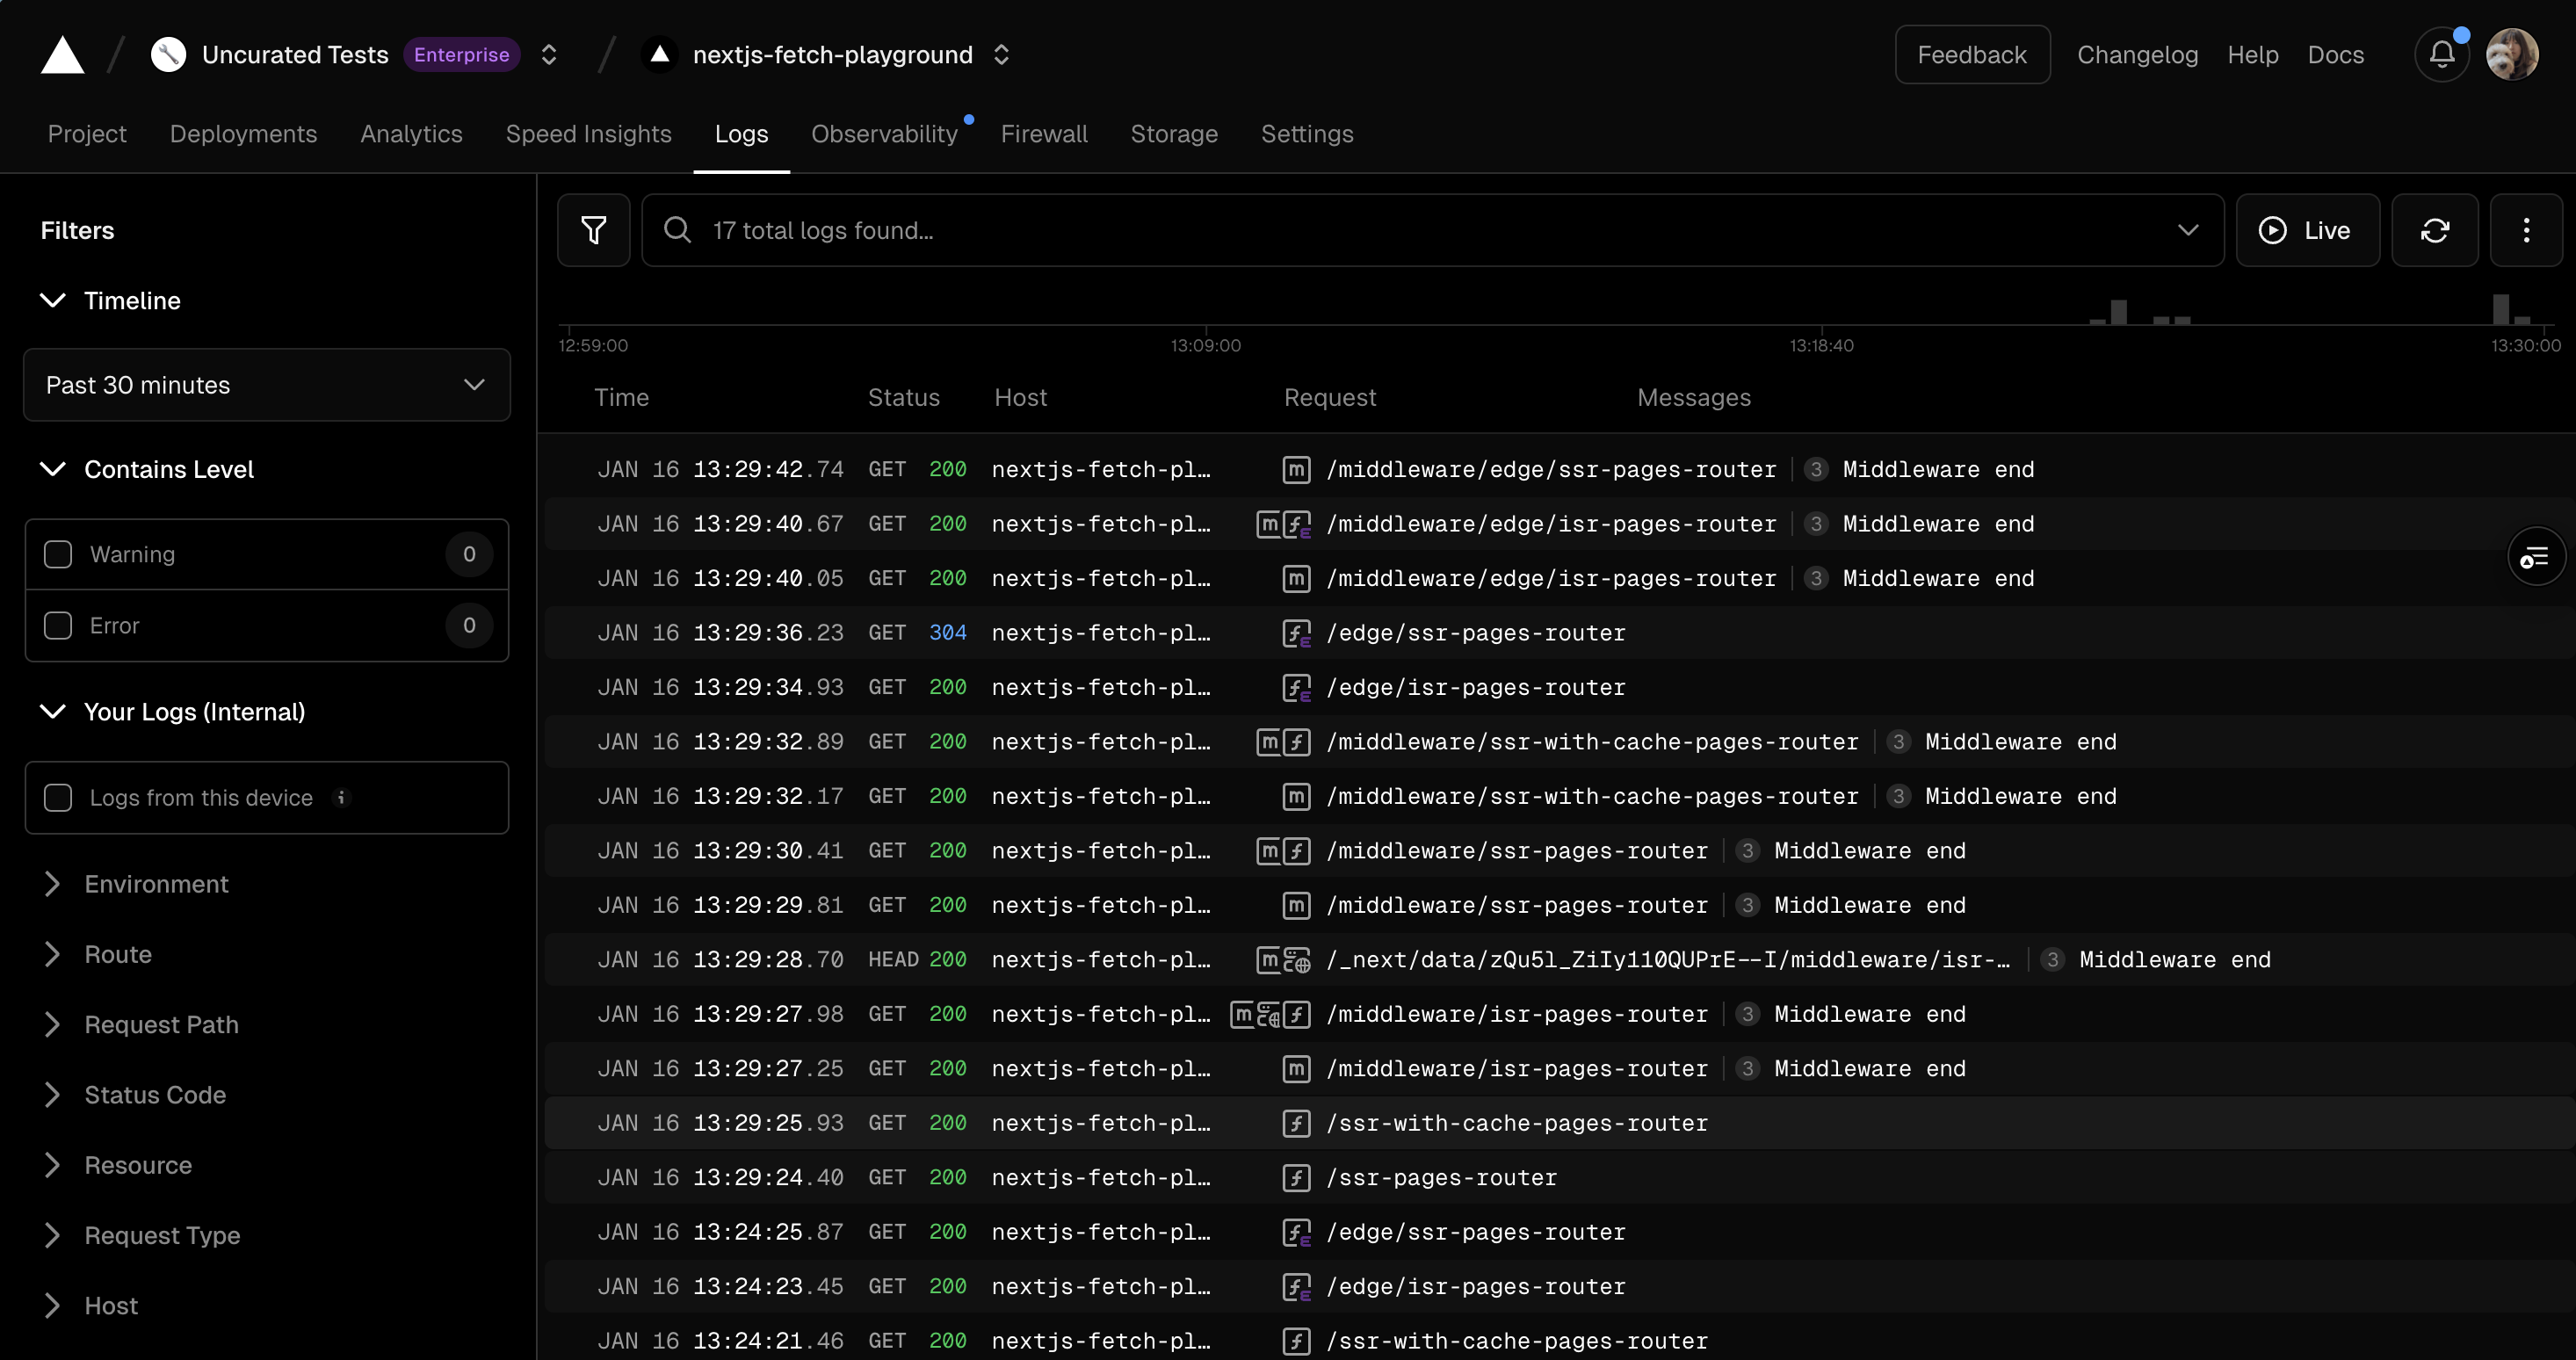The height and width of the screenshot is (1360, 2576).
Task: Click the floating toolbar settings icon
Action: tap(2535, 557)
